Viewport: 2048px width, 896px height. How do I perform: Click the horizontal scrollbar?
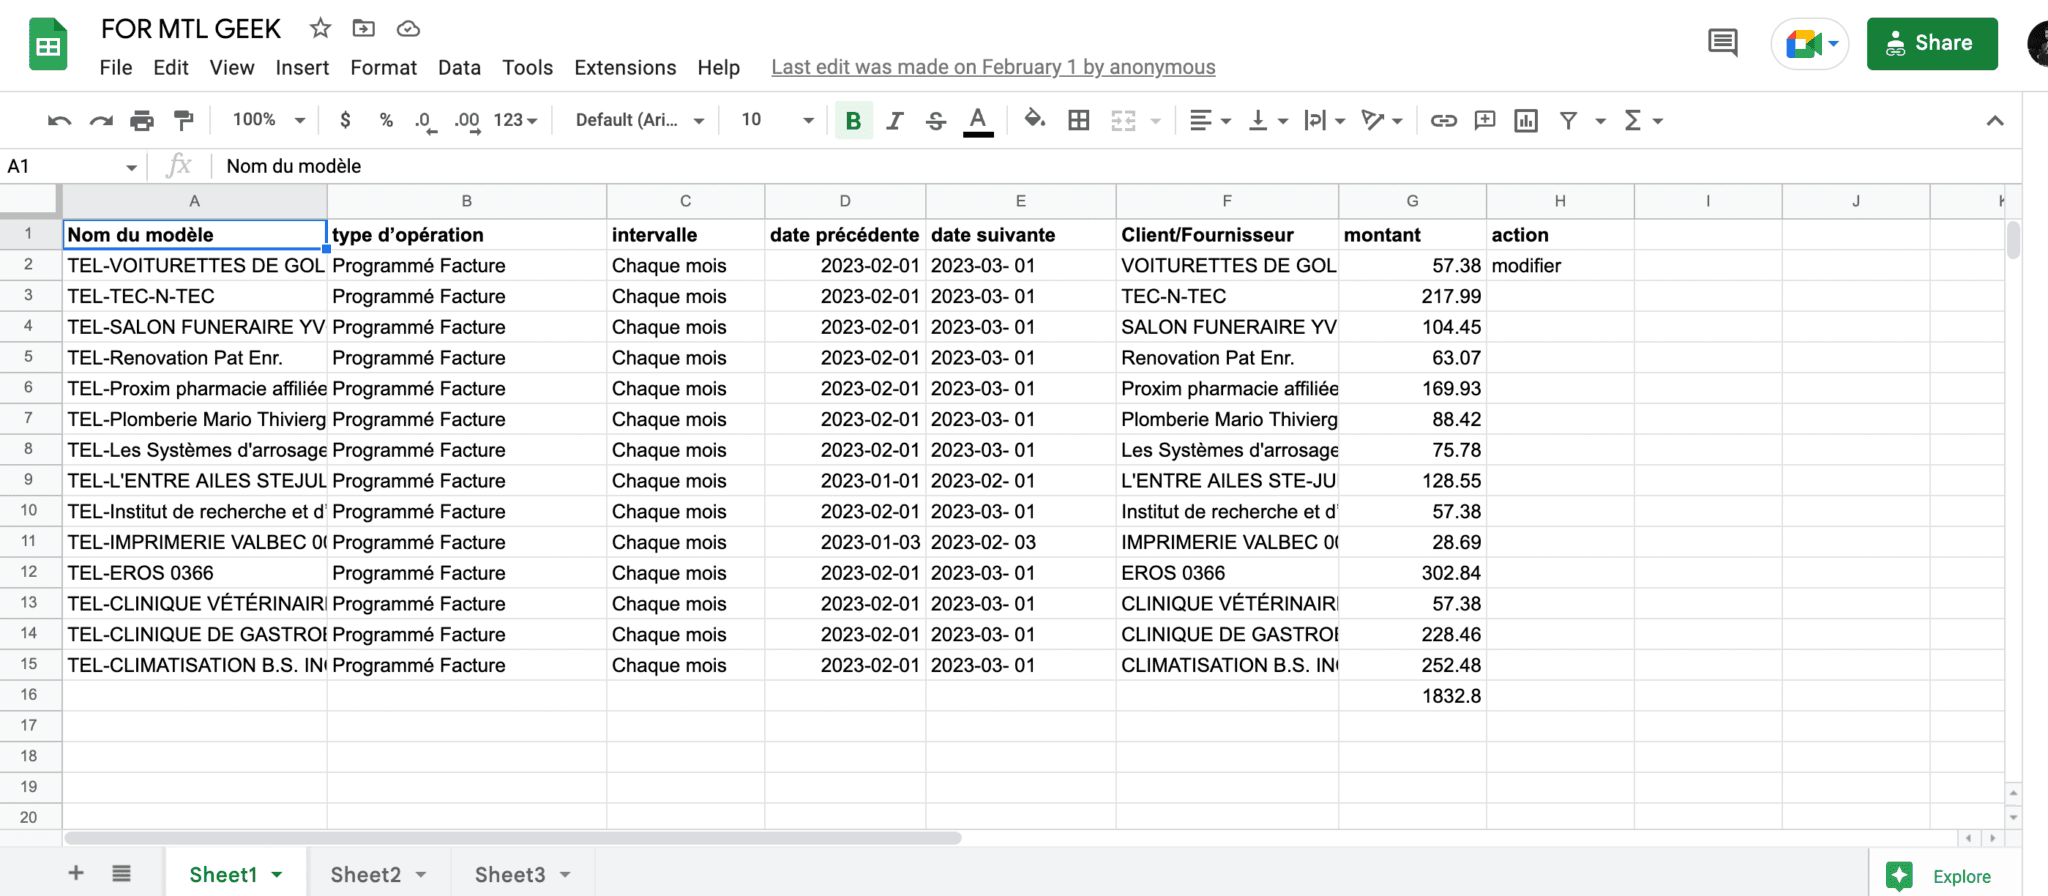pos(513,838)
